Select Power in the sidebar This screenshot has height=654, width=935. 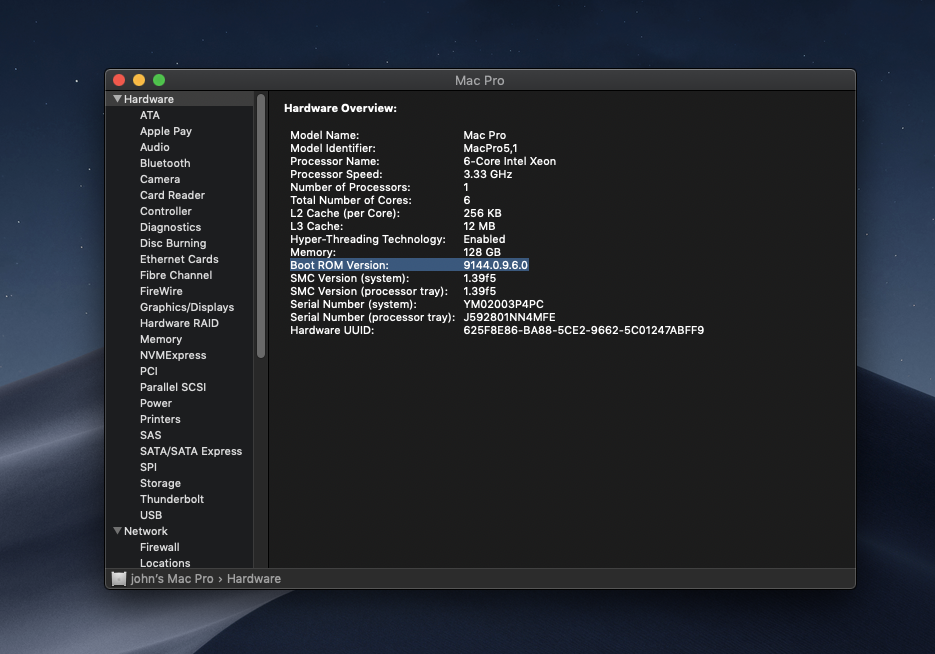[156, 403]
